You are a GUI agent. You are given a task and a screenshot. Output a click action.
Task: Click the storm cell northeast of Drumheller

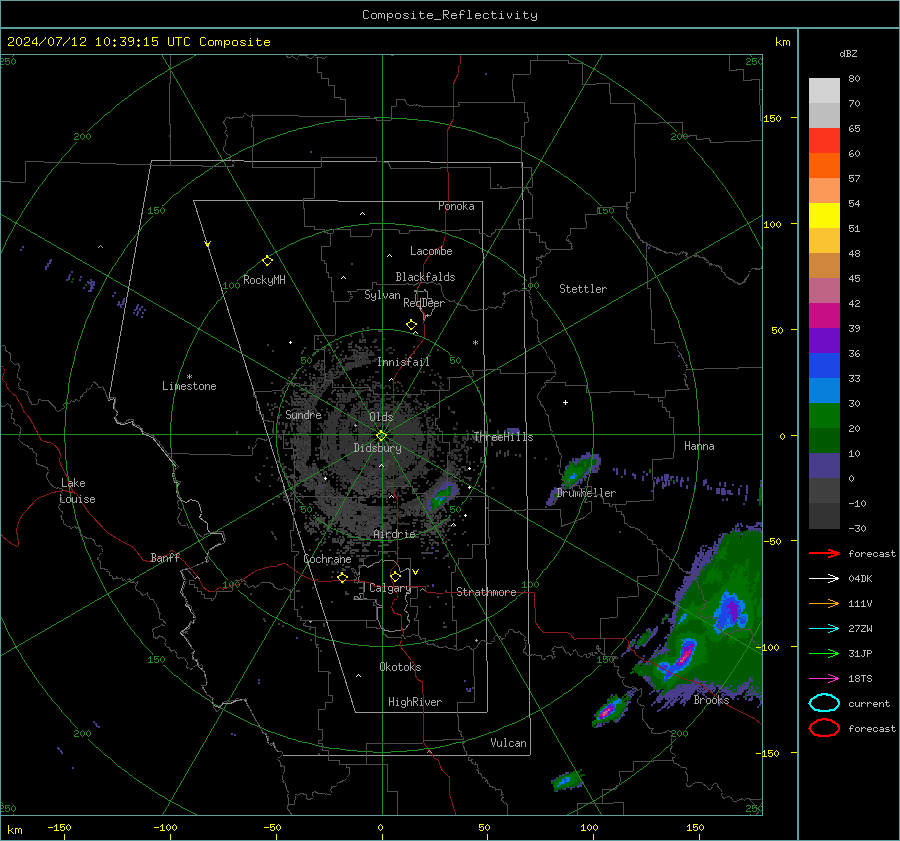pos(579,472)
